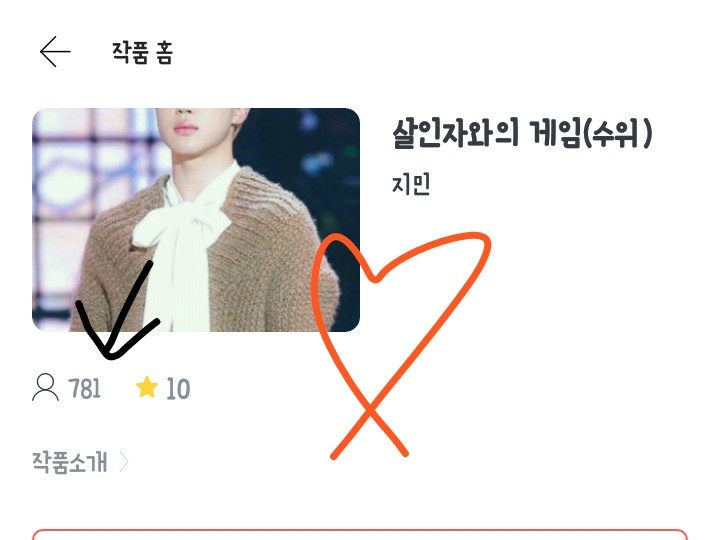Open the cover image thumbnail
720x540 pixels.
click(x=196, y=220)
